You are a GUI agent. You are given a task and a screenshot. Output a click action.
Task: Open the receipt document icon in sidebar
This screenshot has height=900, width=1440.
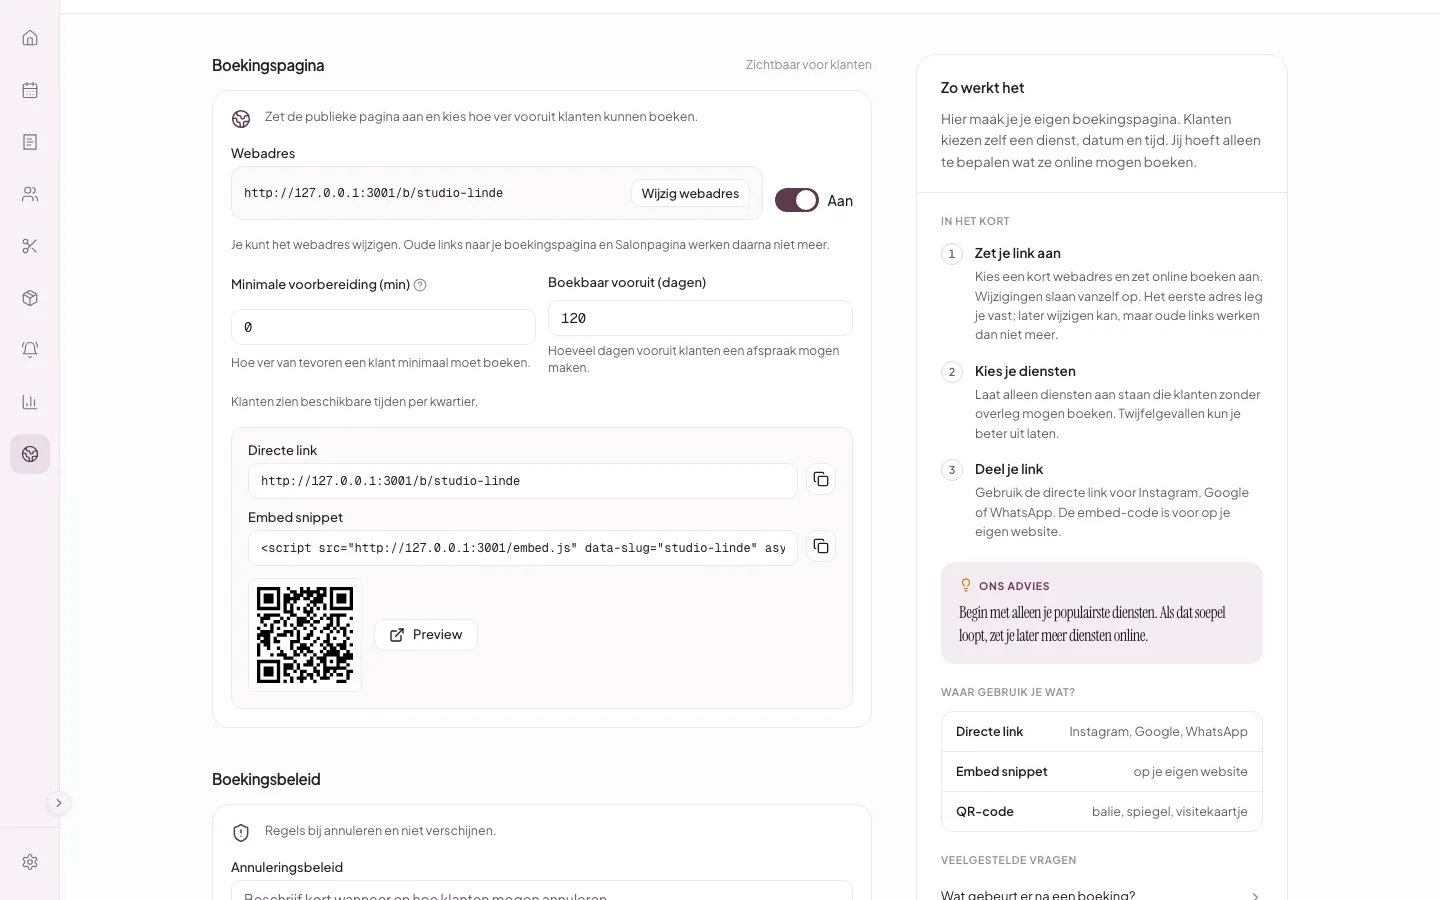tap(30, 142)
